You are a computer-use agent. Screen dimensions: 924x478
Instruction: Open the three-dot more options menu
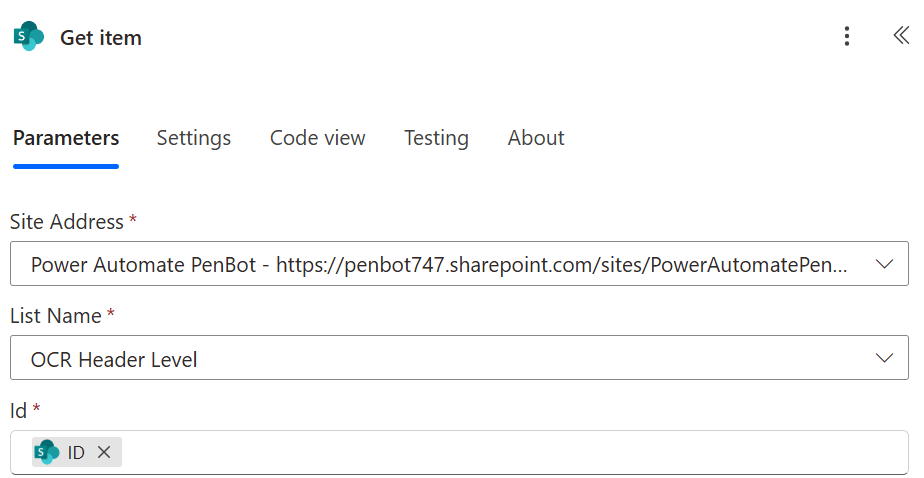coord(847,37)
